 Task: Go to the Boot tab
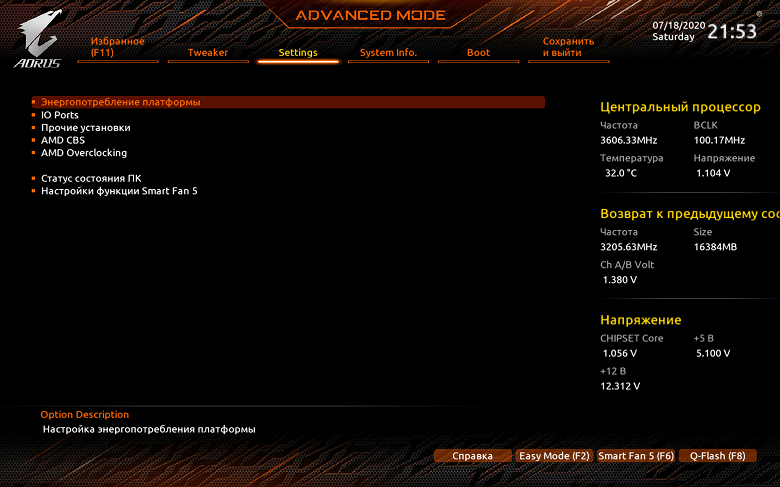479,52
